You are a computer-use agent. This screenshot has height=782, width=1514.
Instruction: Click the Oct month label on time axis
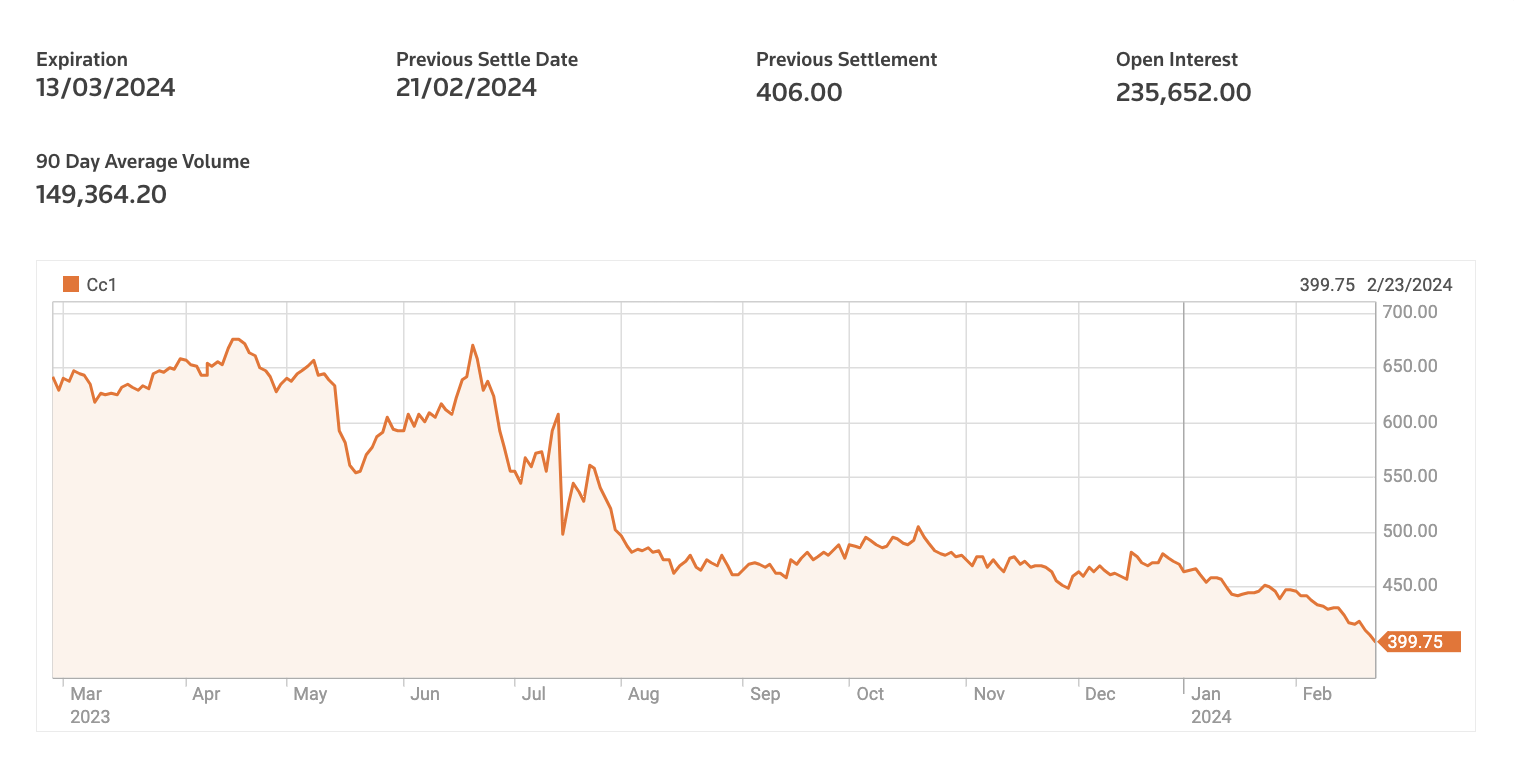click(x=870, y=694)
